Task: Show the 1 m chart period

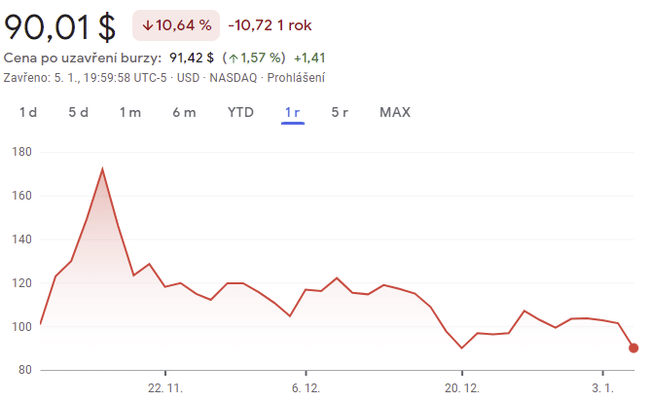Action: point(130,112)
